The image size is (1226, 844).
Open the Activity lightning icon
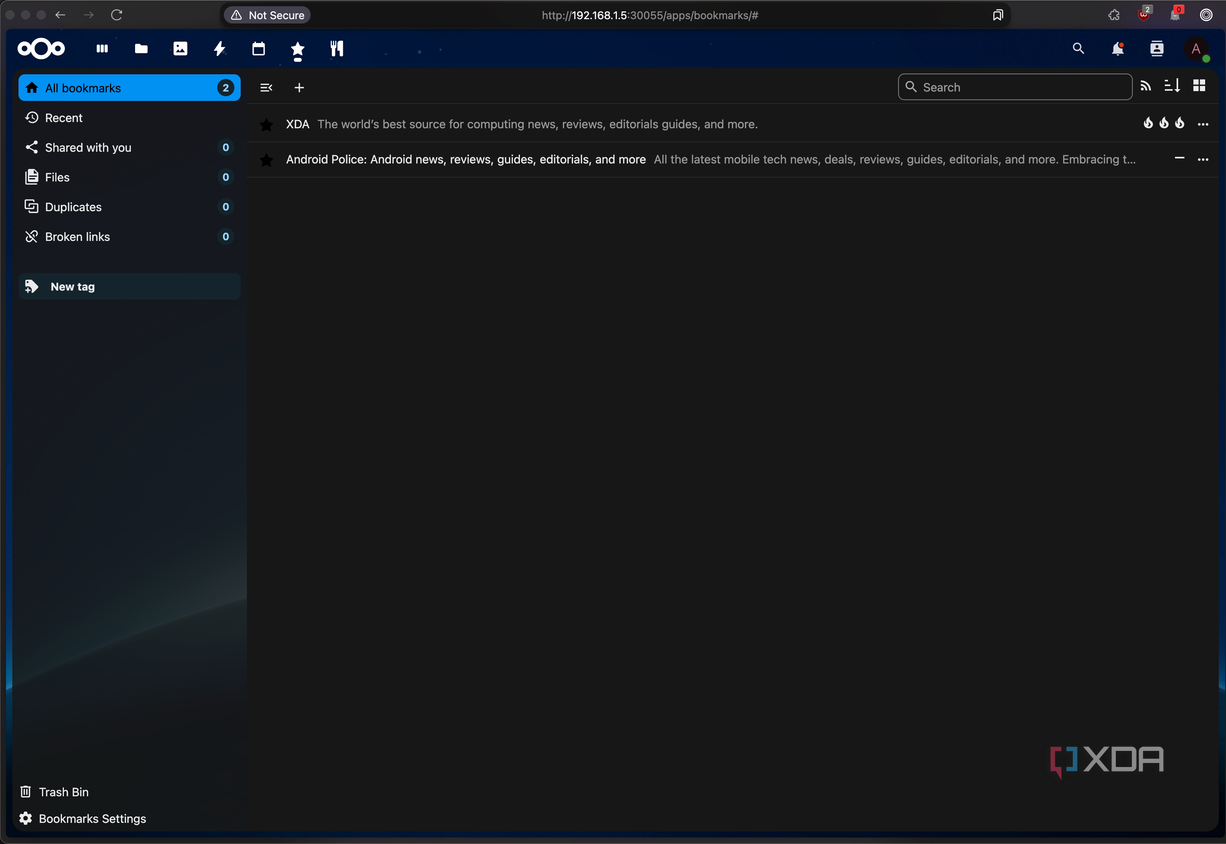[219, 48]
